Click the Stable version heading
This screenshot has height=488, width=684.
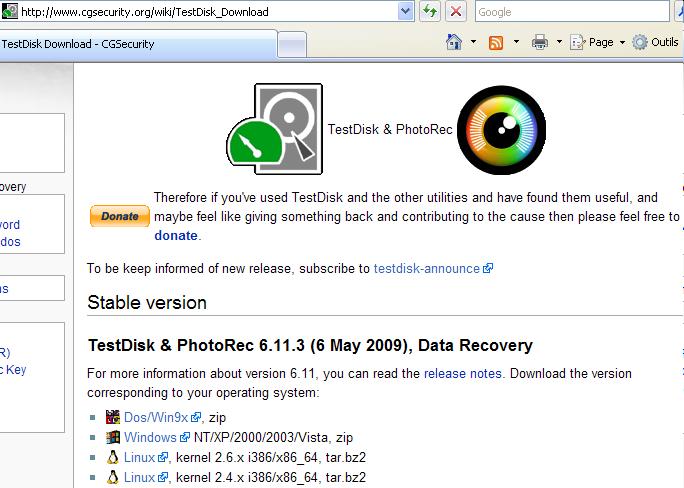(x=147, y=303)
